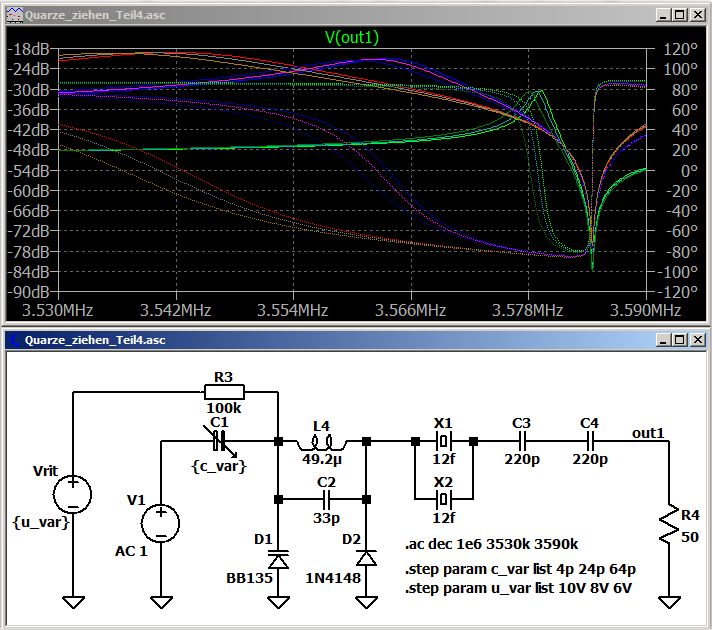Click the -90dB left axis label
The image size is (712, 630).
(28, 292)
